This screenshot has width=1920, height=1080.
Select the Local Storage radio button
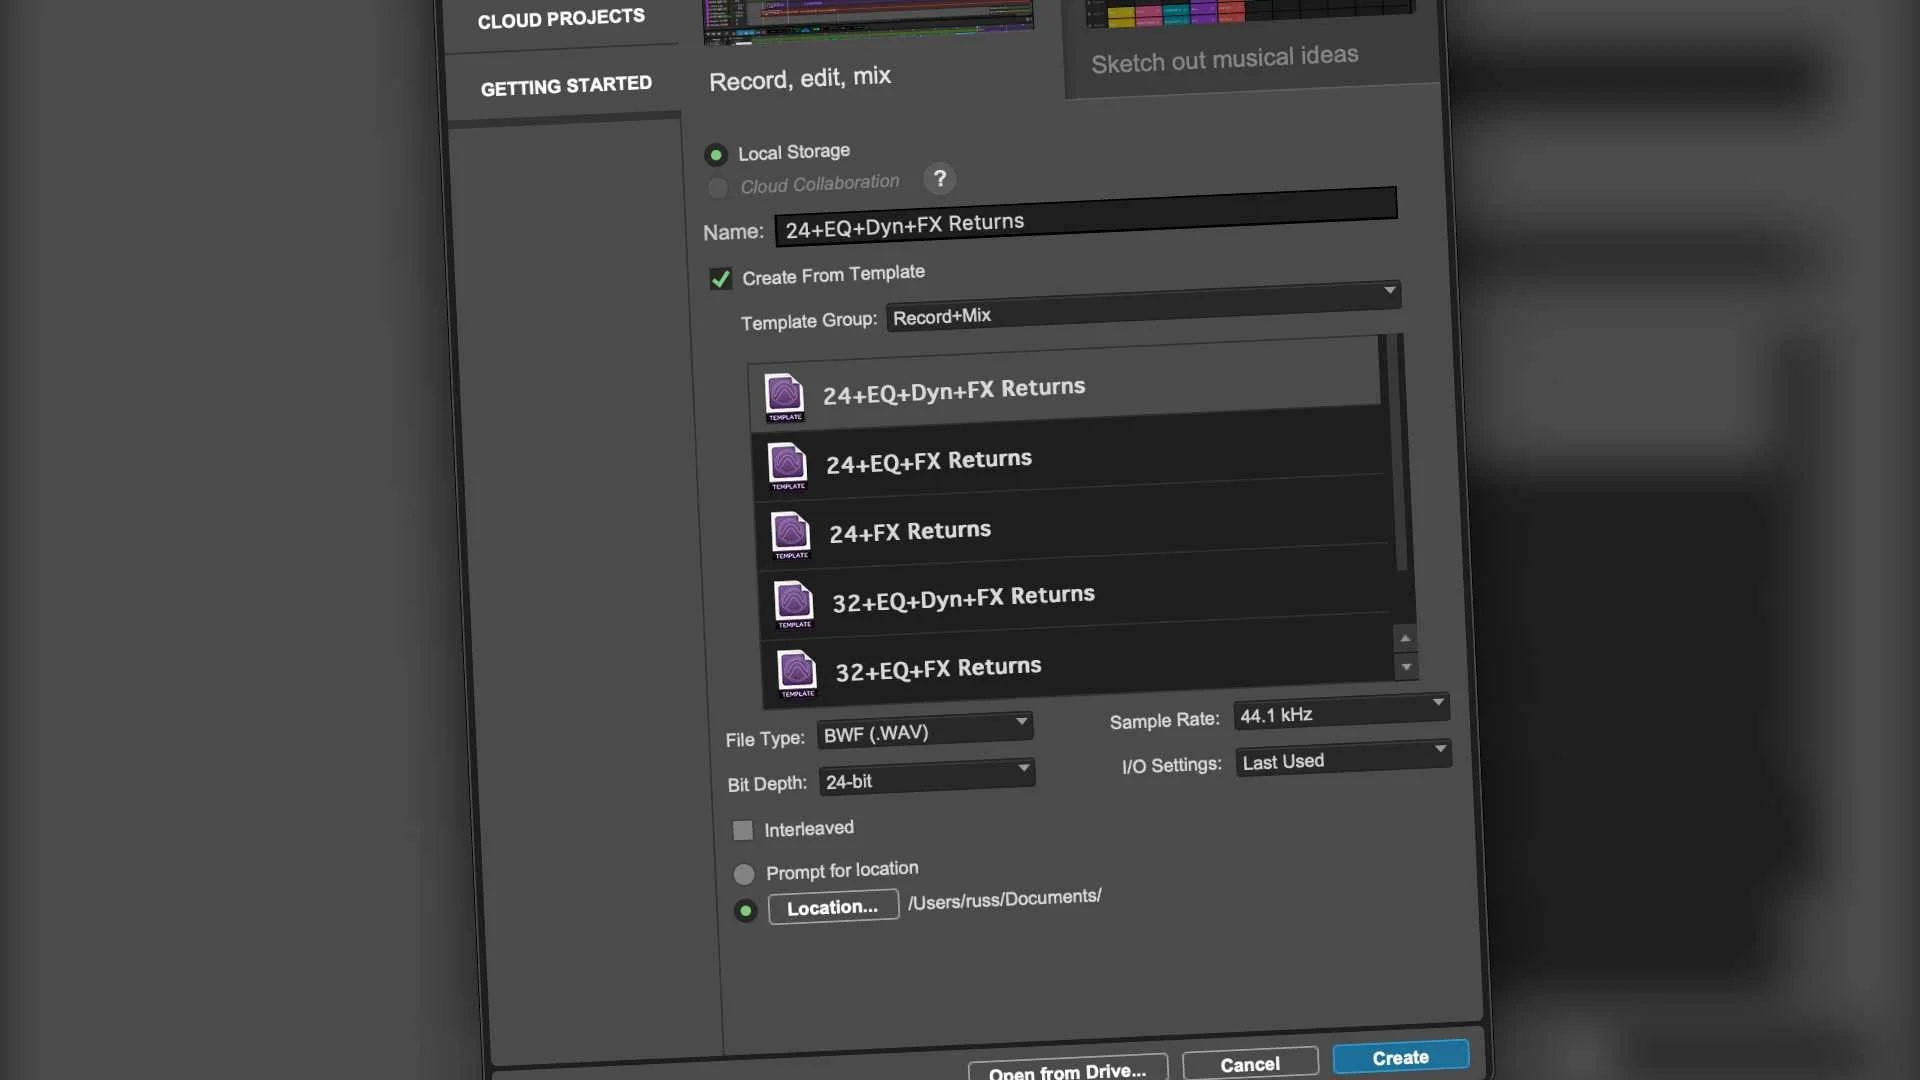715,155
